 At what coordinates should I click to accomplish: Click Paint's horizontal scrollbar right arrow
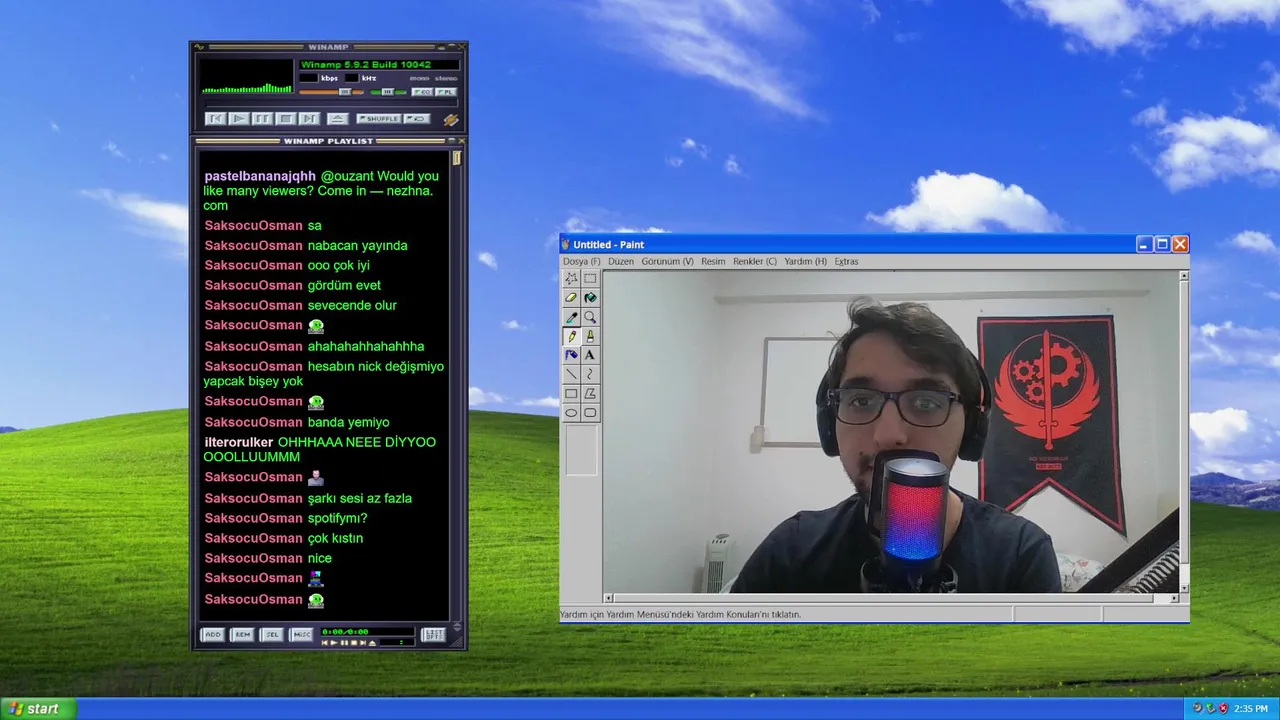coord(1174,598)
